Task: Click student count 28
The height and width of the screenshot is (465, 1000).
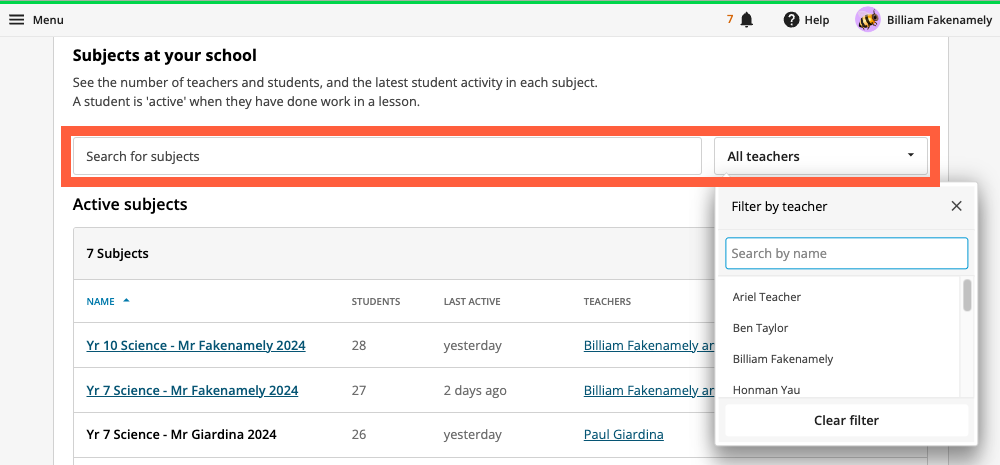Action: (358, 345)
